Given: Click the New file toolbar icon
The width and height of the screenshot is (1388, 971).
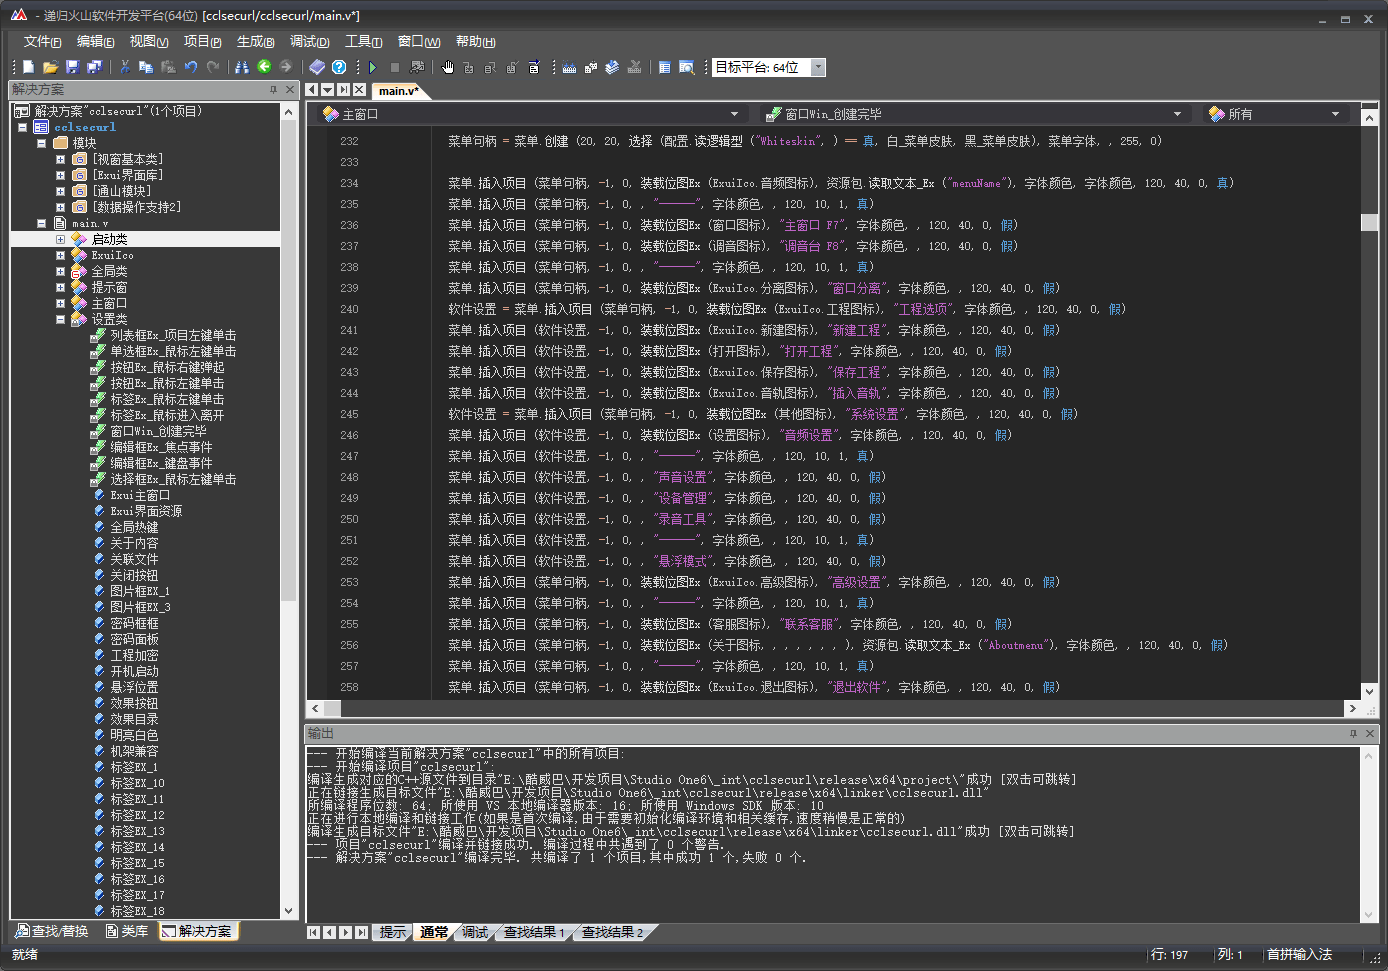Looking at the screenshot, I should (x=28, y=67).
